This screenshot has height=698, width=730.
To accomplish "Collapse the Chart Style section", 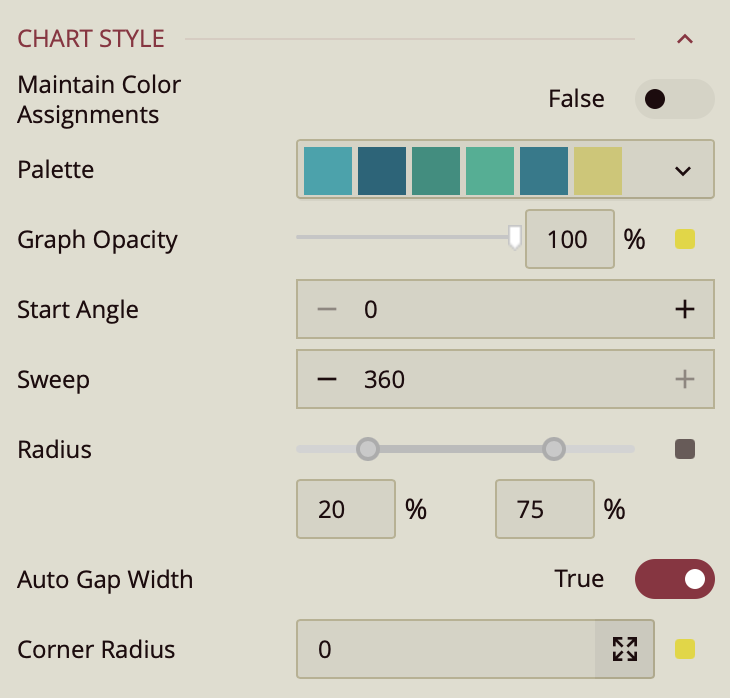I will (685, 40).
